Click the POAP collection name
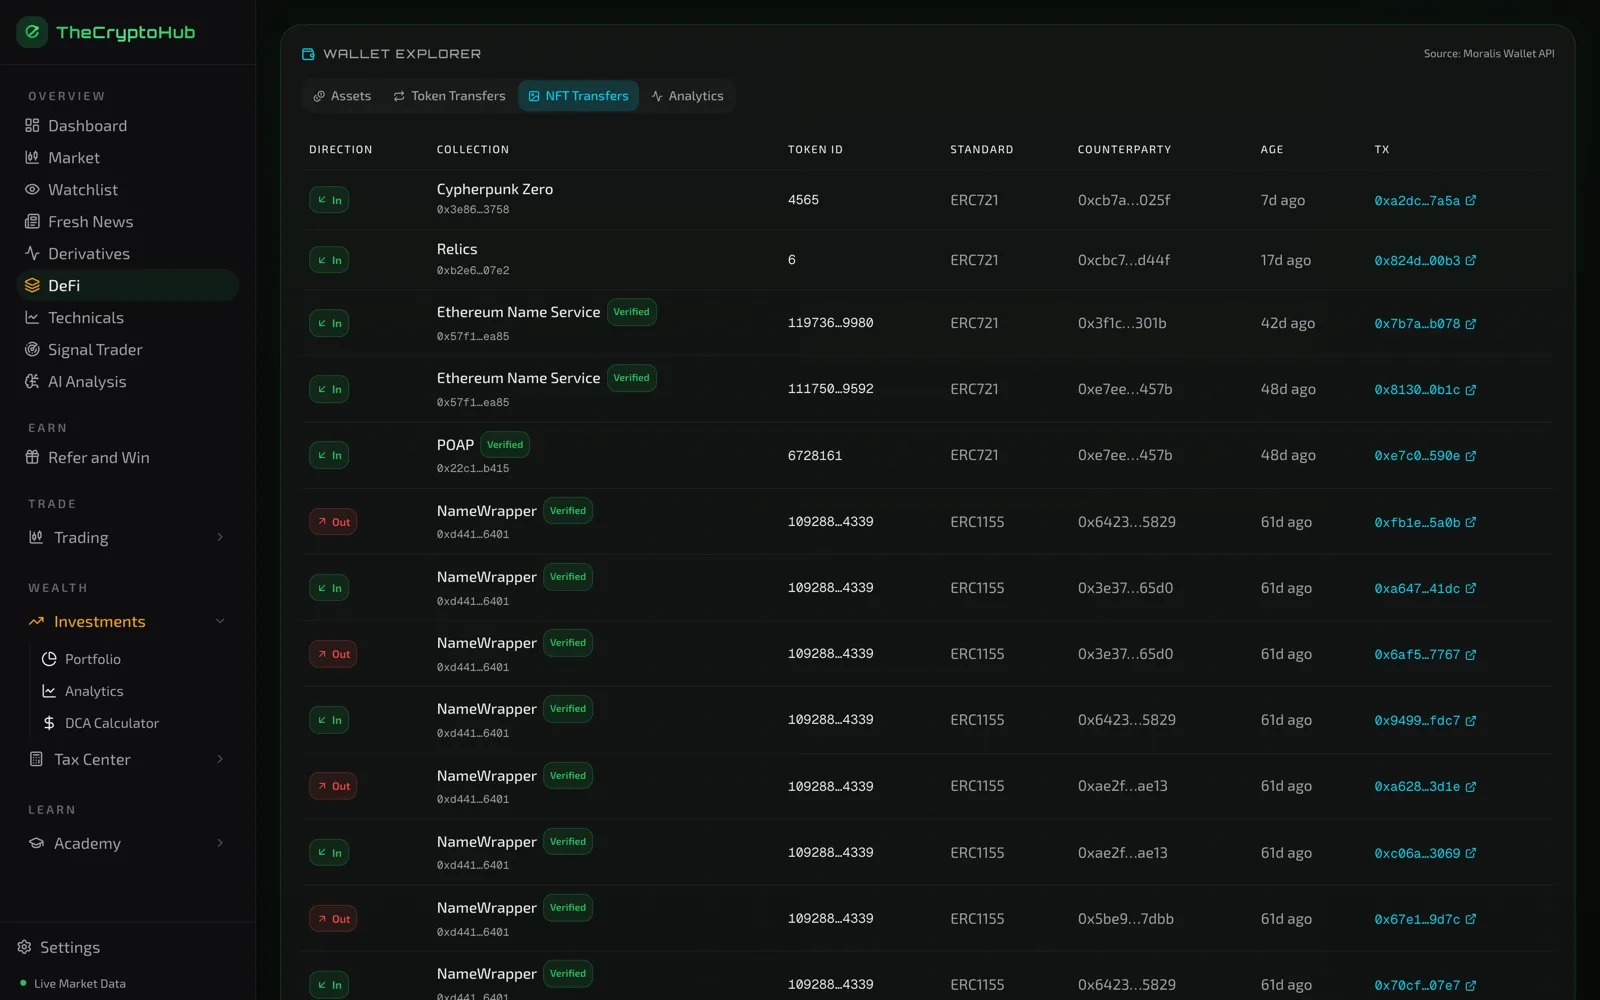Viewport: 1600px width, 1000px height. point(455,445)
